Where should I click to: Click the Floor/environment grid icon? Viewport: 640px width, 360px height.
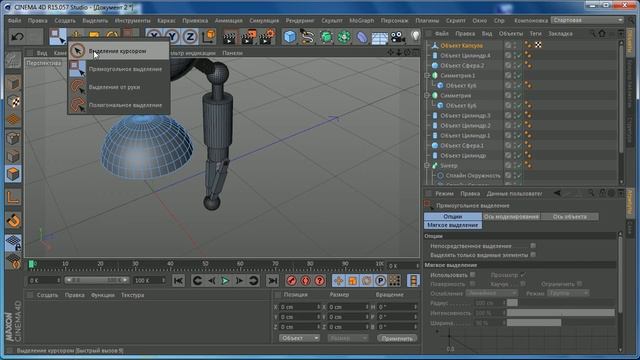coord(379,38)
